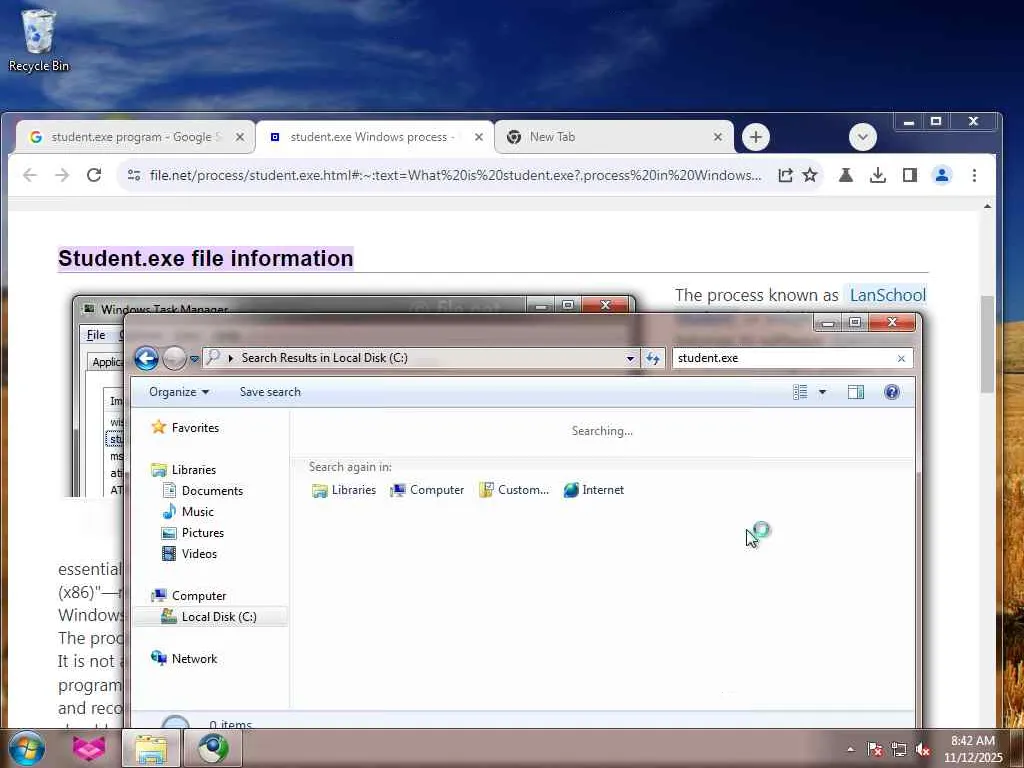Open the LanSchool link on the page

887,295
